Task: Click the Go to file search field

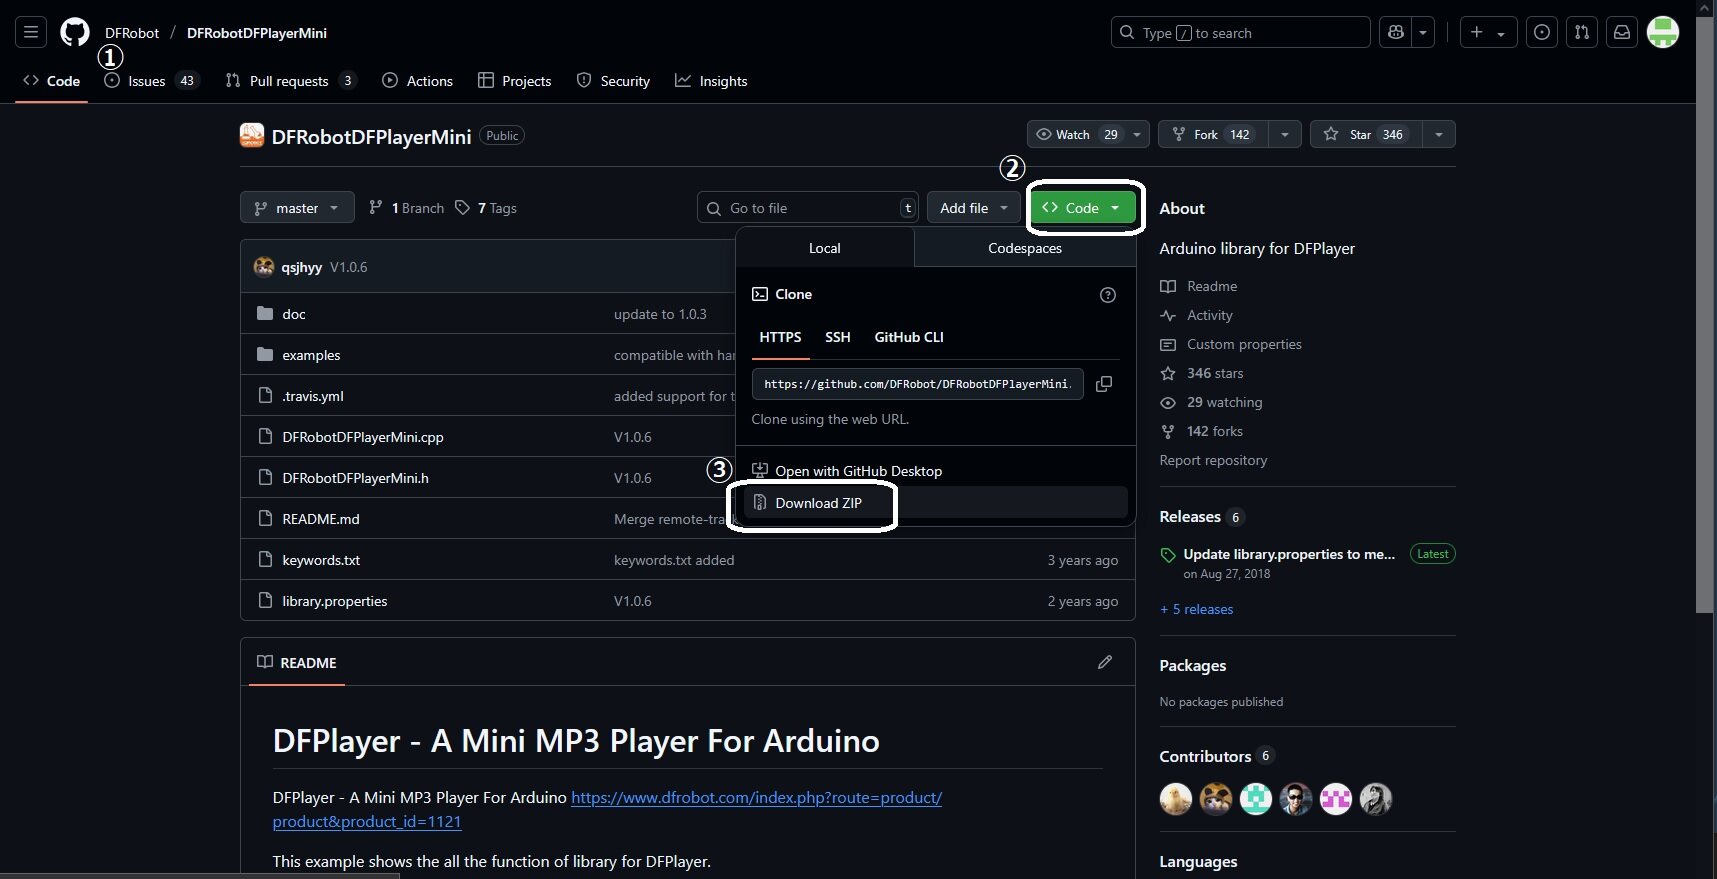Action: click(x=807, y=208)
